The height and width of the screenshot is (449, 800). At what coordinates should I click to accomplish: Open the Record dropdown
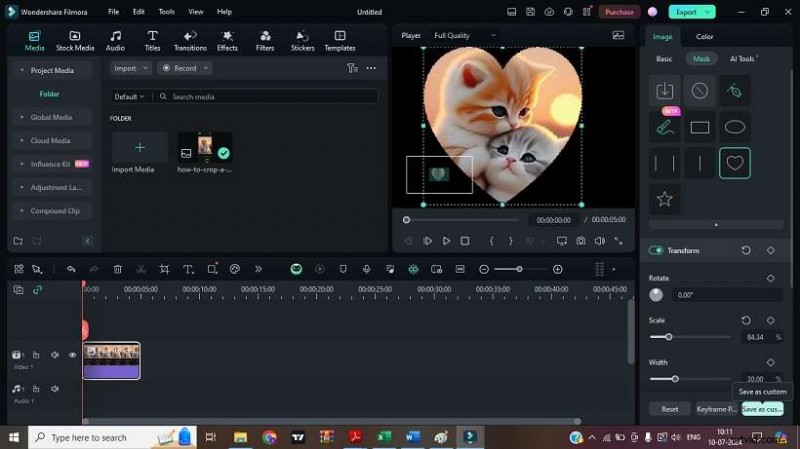(x=185, y=68)
